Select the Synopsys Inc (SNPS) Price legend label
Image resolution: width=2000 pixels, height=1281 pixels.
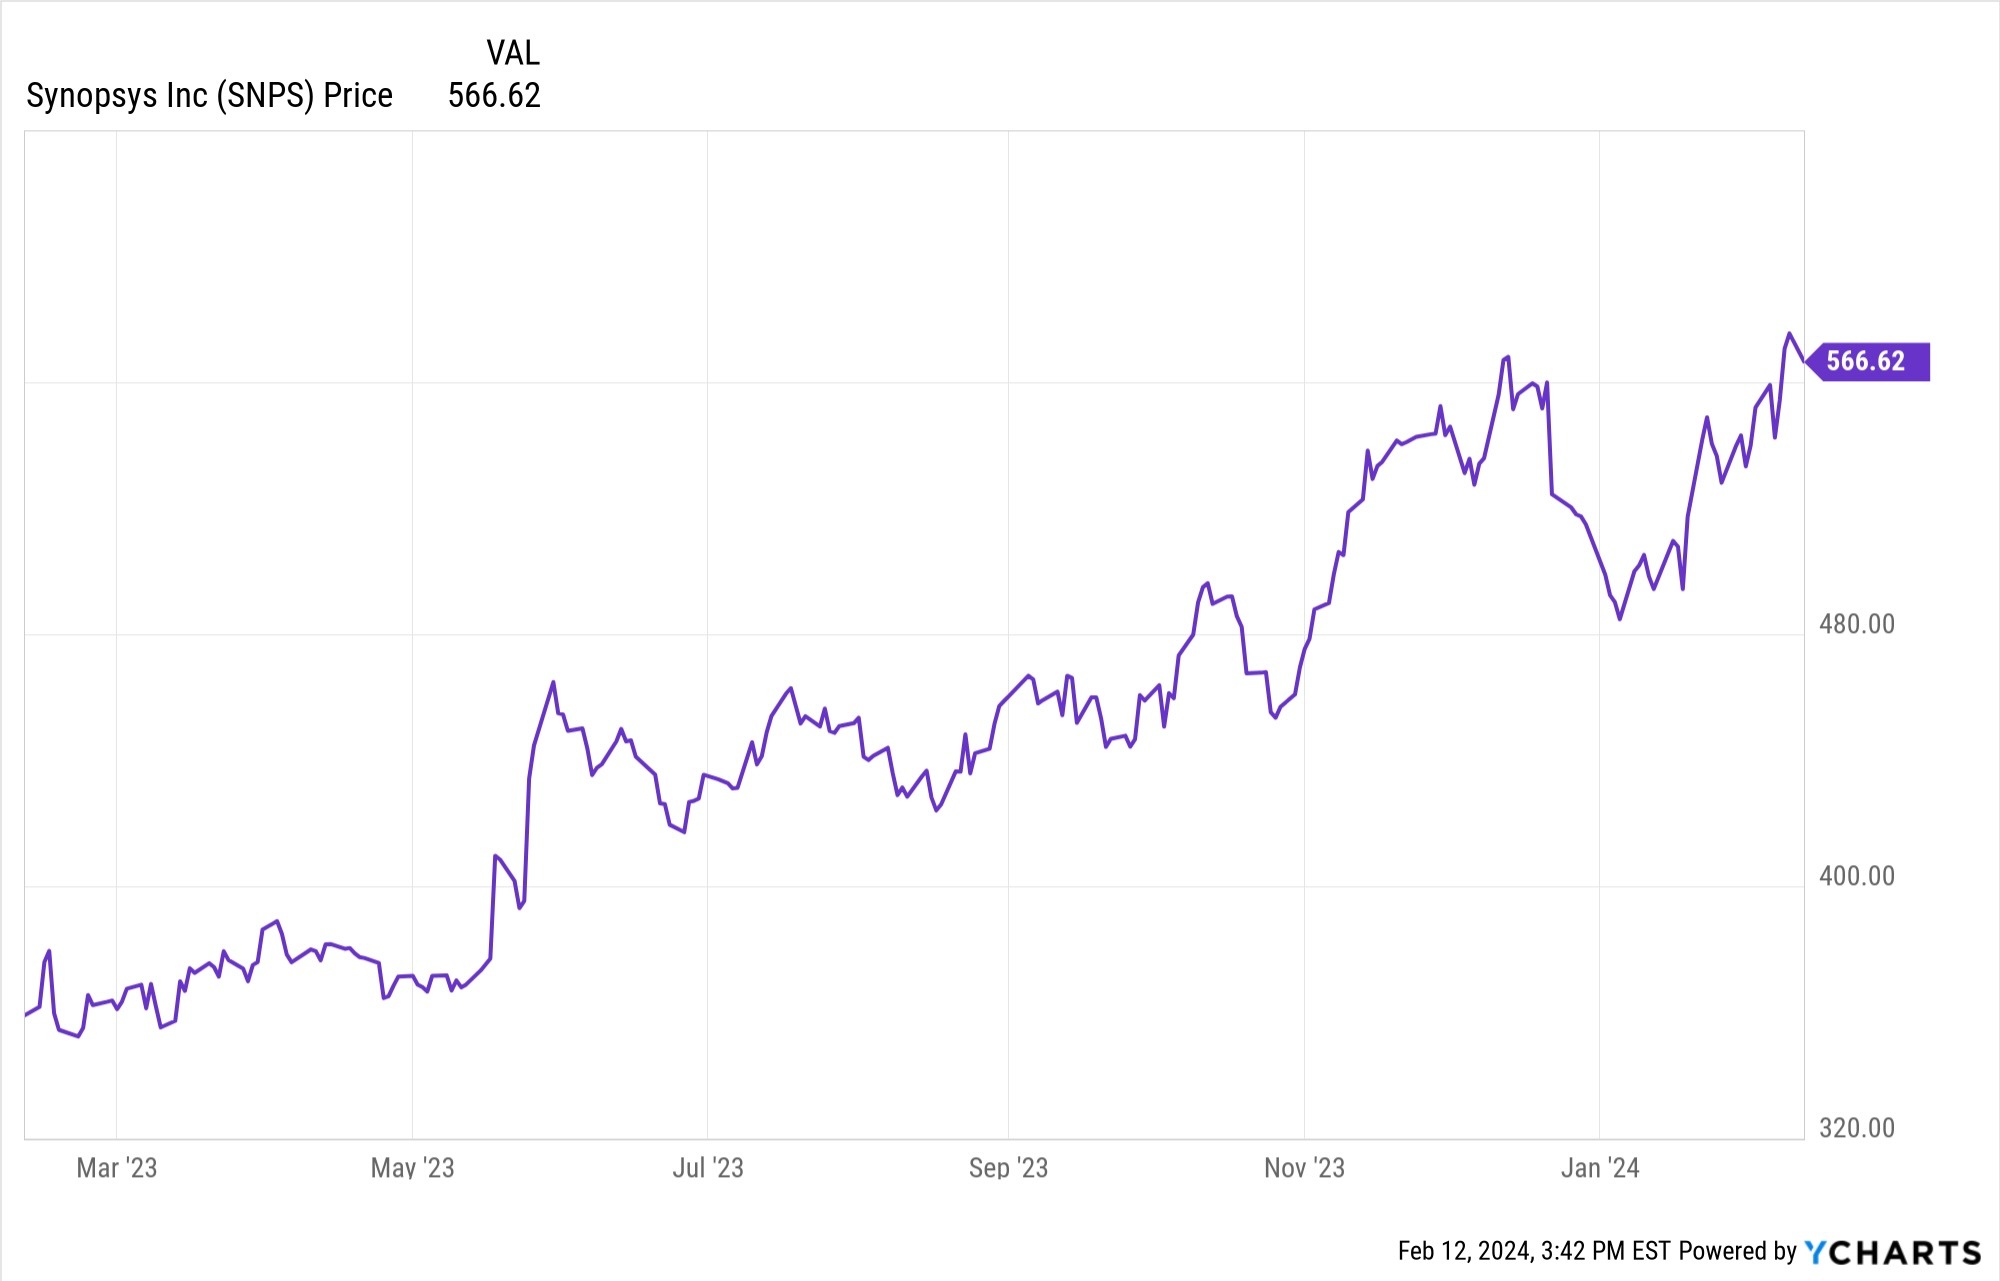coord(209,96)
